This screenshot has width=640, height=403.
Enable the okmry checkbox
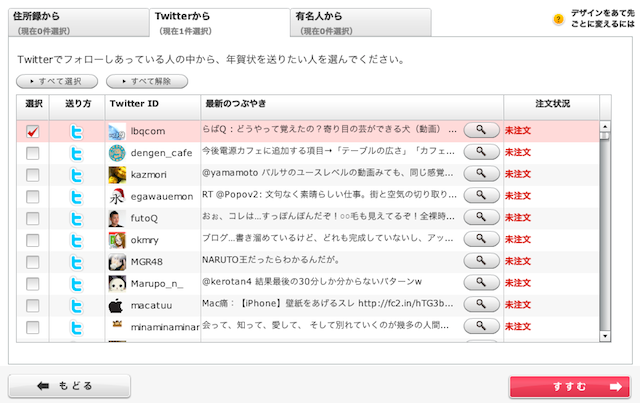(x=33, y=240)
